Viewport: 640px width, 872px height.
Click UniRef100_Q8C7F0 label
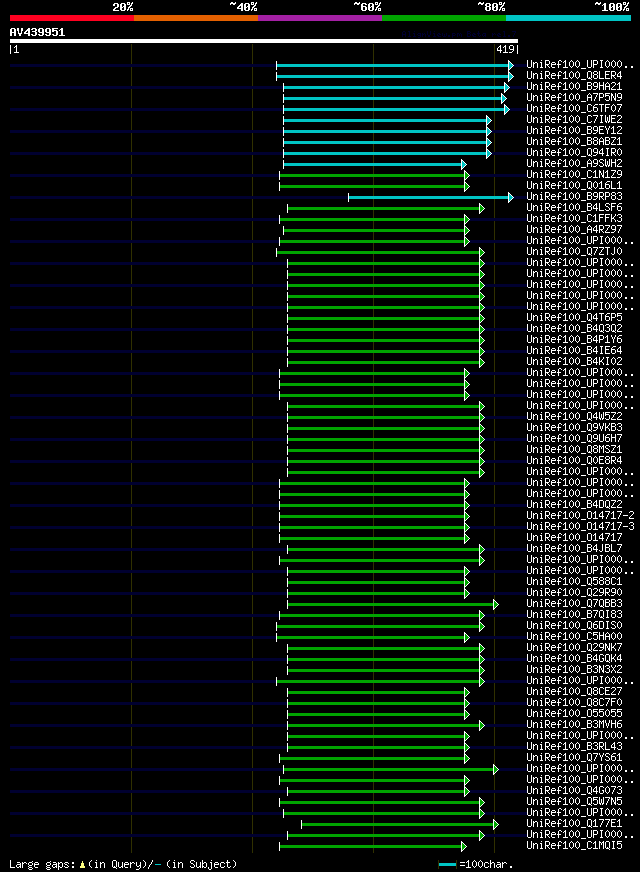(574, 703)
